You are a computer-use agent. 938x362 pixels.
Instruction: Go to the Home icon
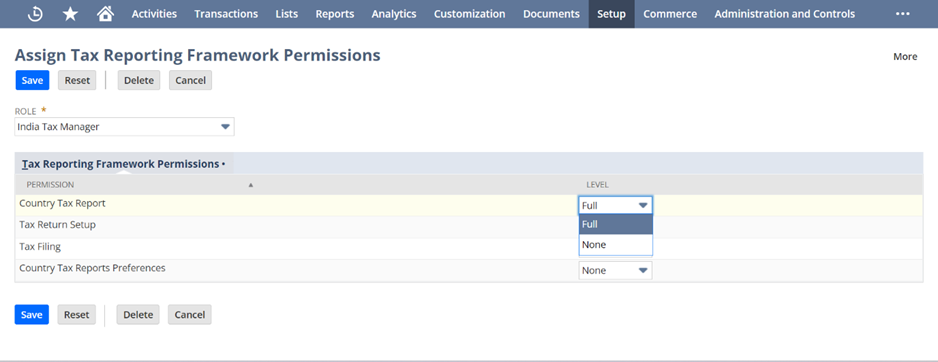coord(105,14)
